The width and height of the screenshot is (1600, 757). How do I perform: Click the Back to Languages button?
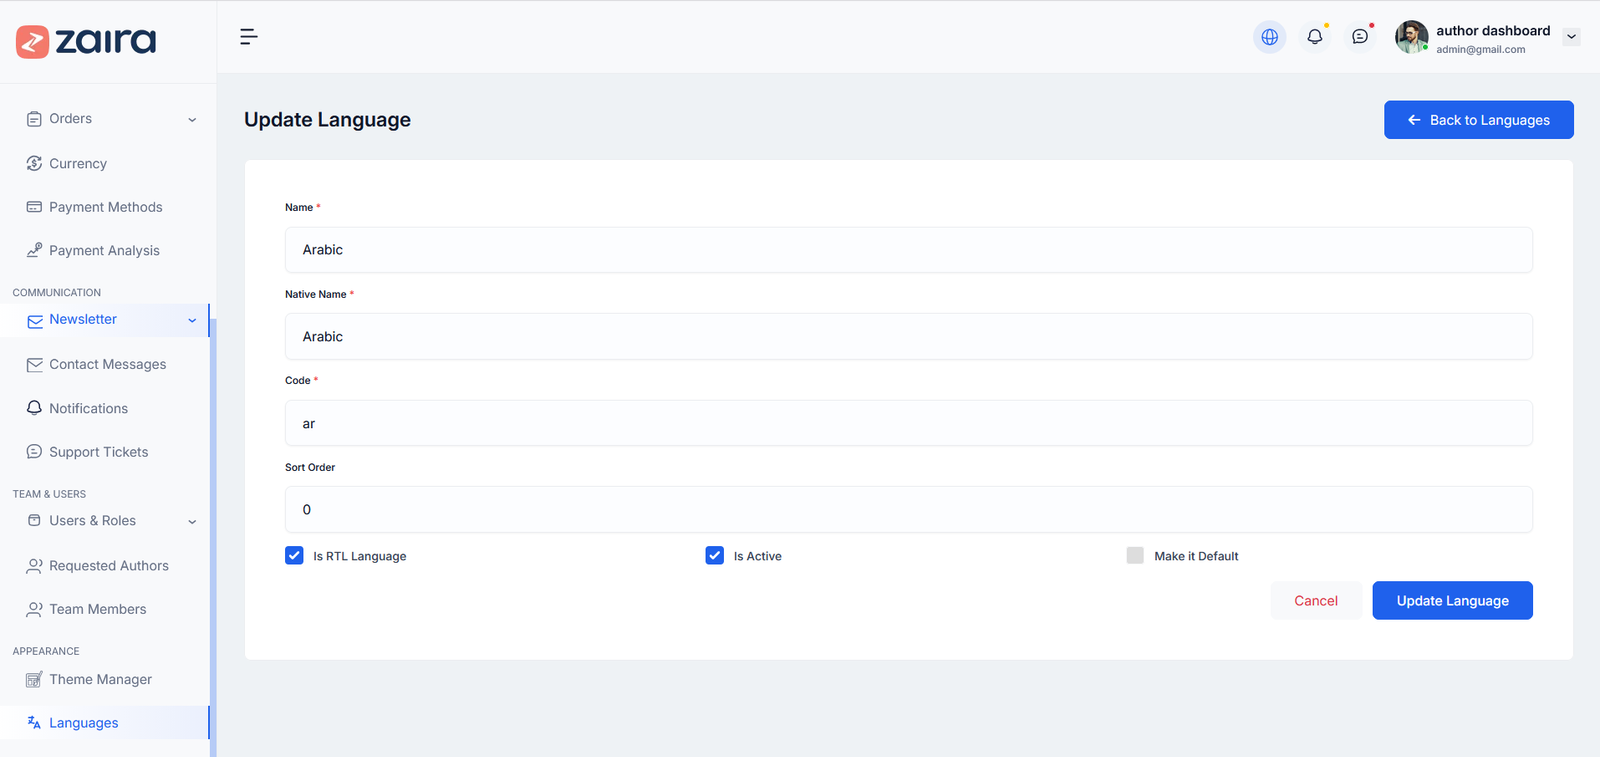(1478, 120)
